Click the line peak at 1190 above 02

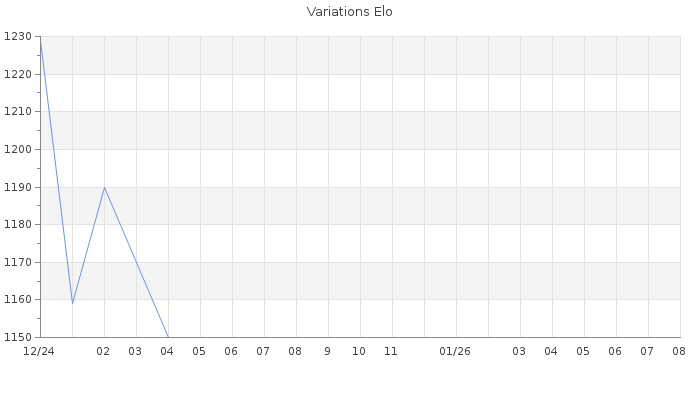click(104, 187)
